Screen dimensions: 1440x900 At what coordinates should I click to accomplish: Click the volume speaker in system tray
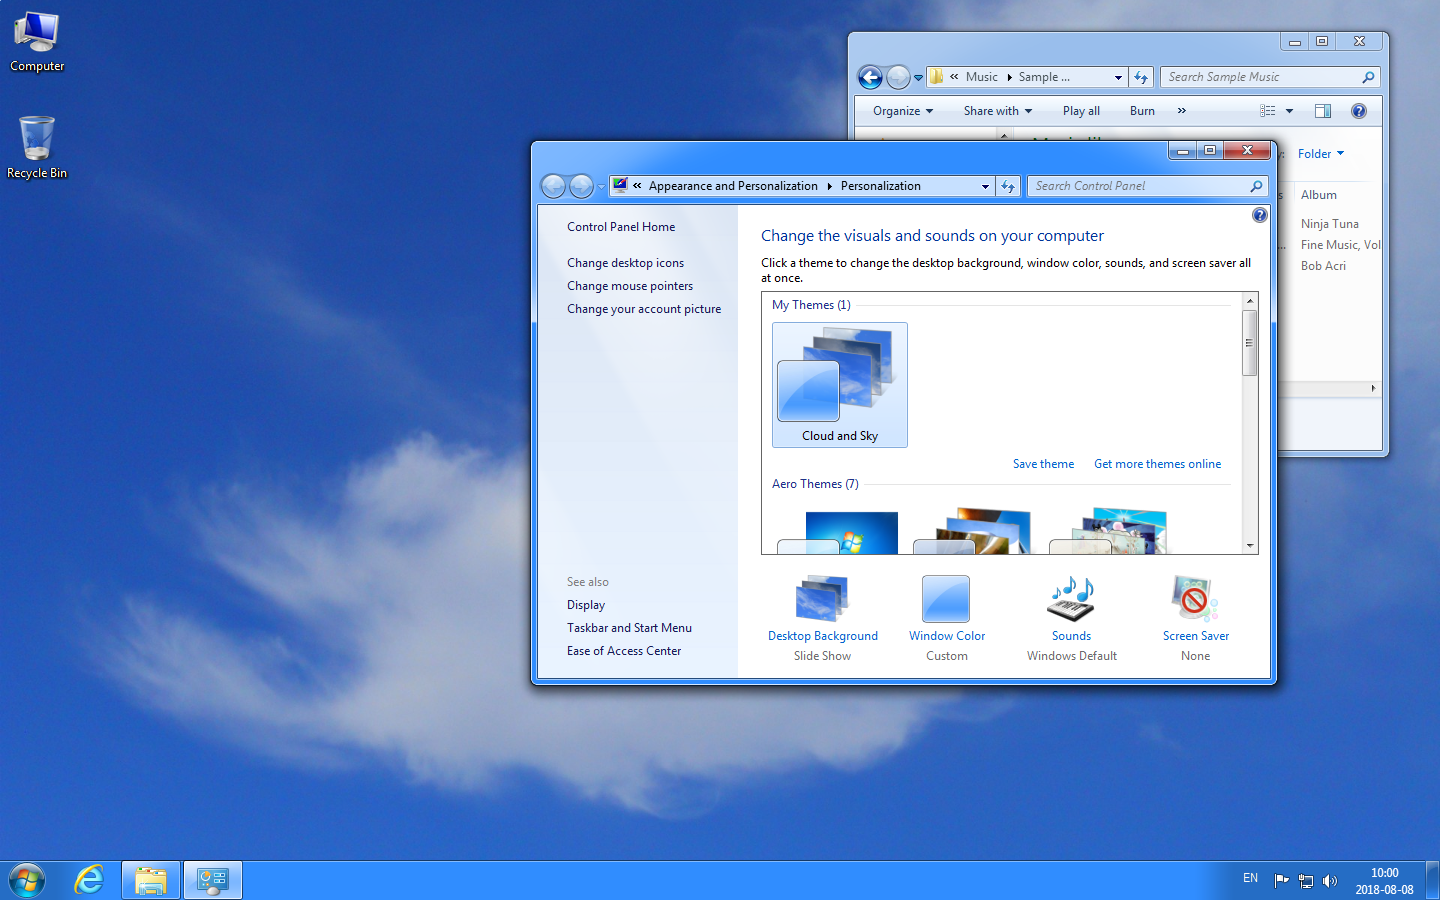click(1331, 881)
